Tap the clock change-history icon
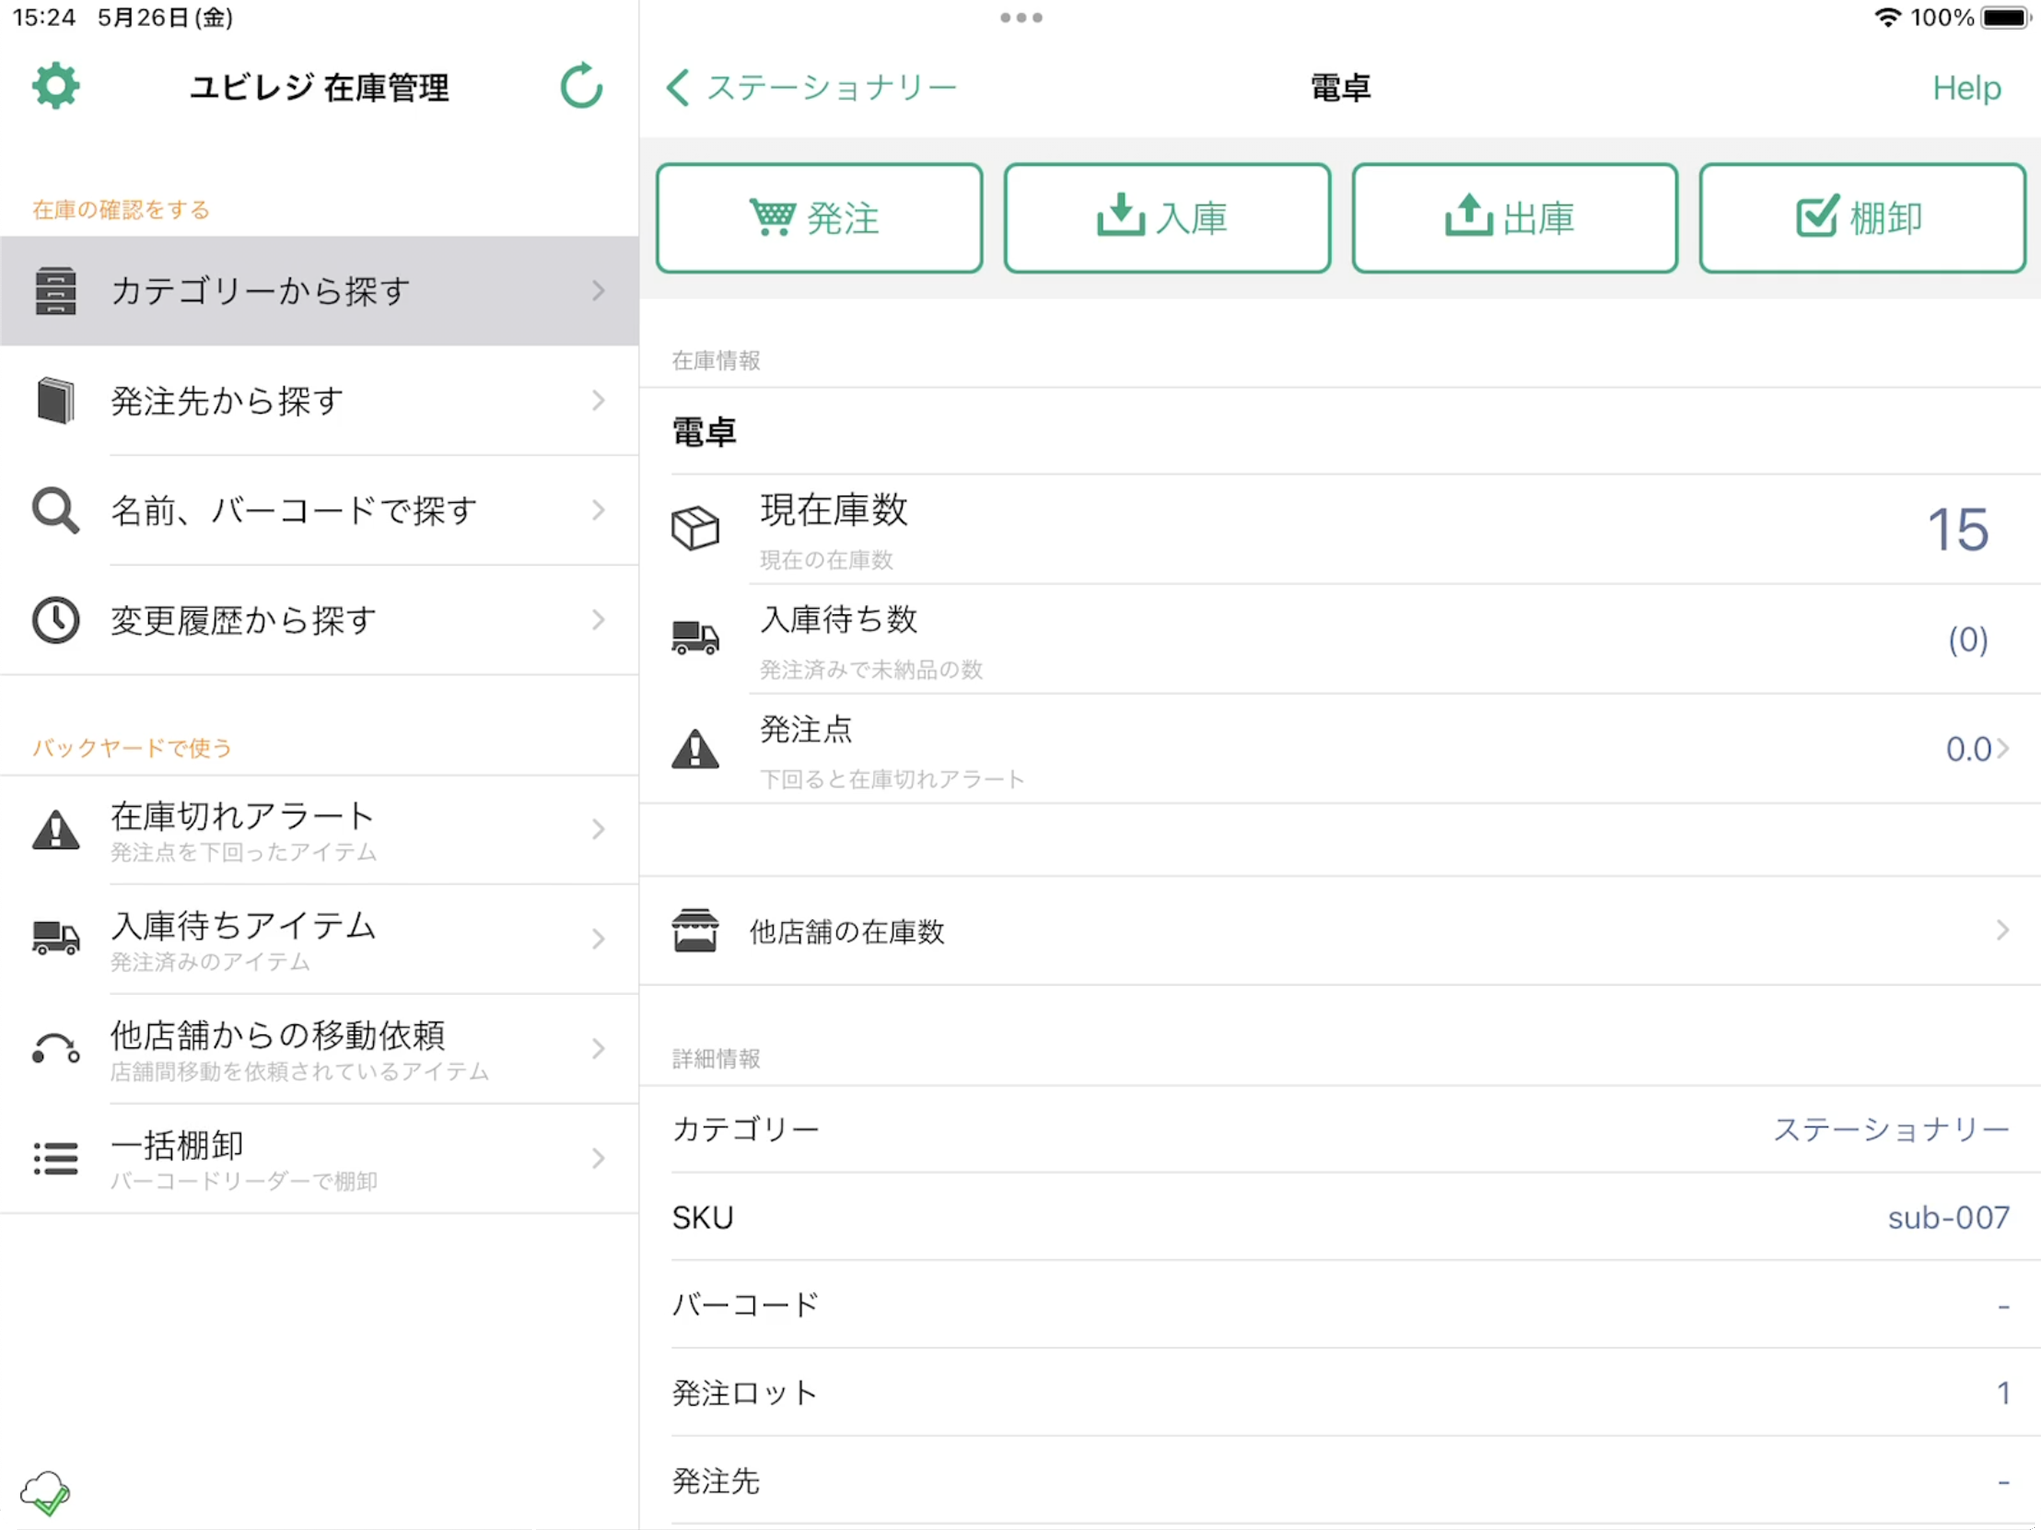The image size is (2041, 1531). tap(56, 620)
